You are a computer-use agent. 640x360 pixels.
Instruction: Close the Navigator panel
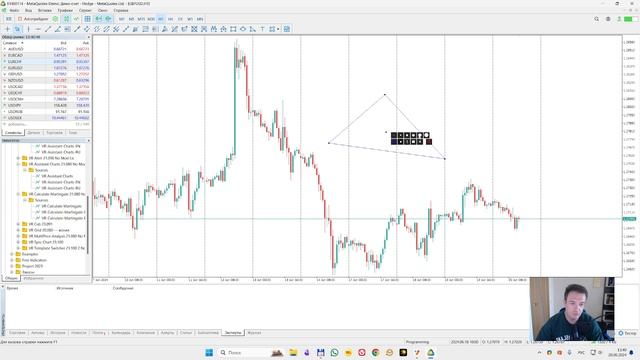point(89,140)
